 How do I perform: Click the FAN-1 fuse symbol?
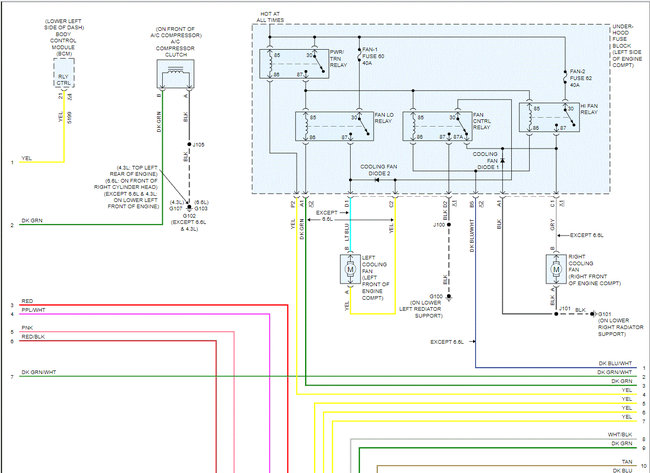pyautogui.click(x=359, y=56)
